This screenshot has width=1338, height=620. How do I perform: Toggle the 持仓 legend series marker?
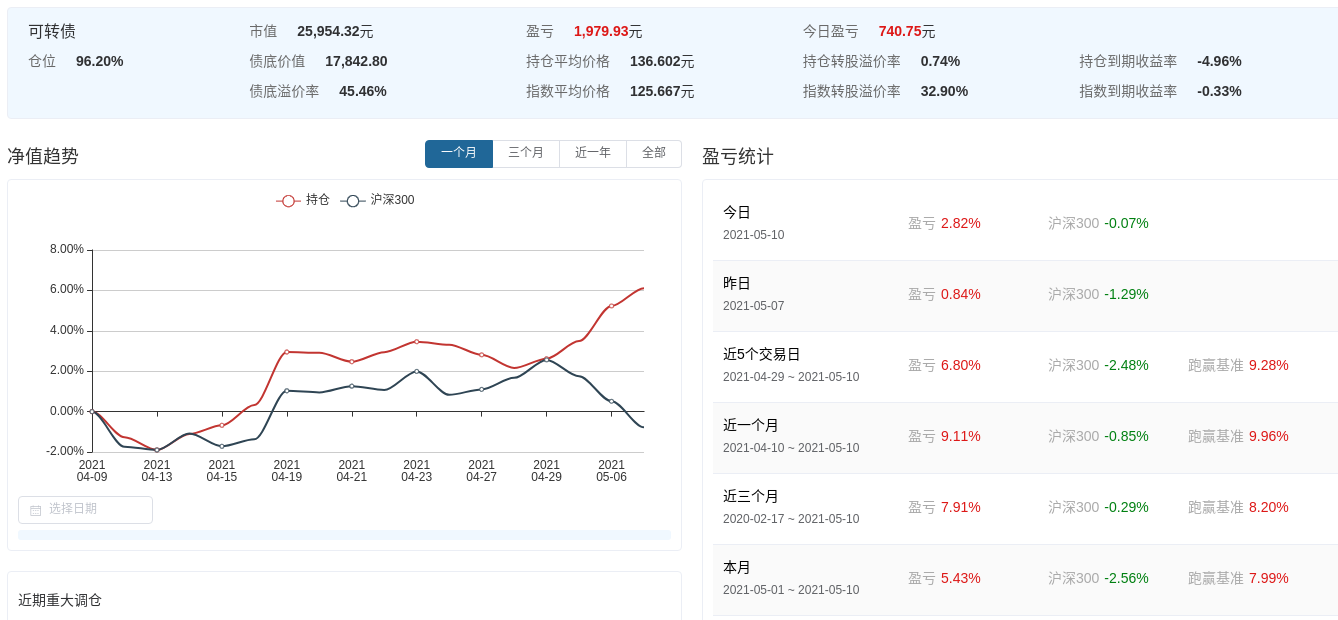pos(288,201)
